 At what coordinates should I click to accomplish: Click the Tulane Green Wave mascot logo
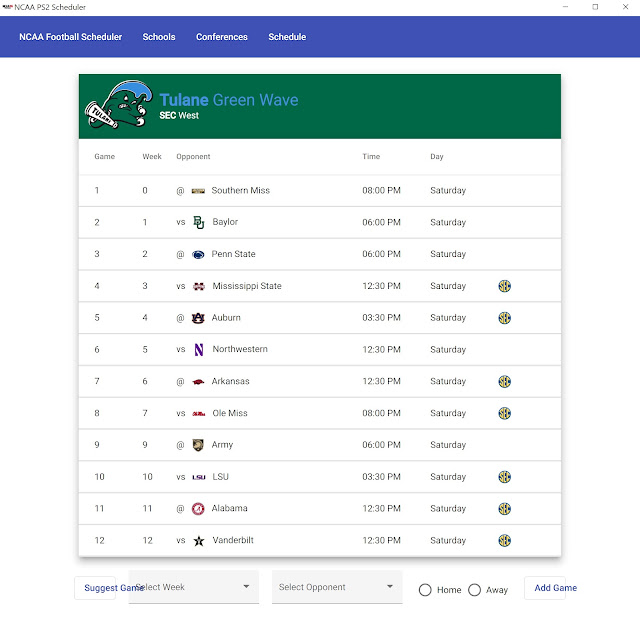click(x=119, y=105)
